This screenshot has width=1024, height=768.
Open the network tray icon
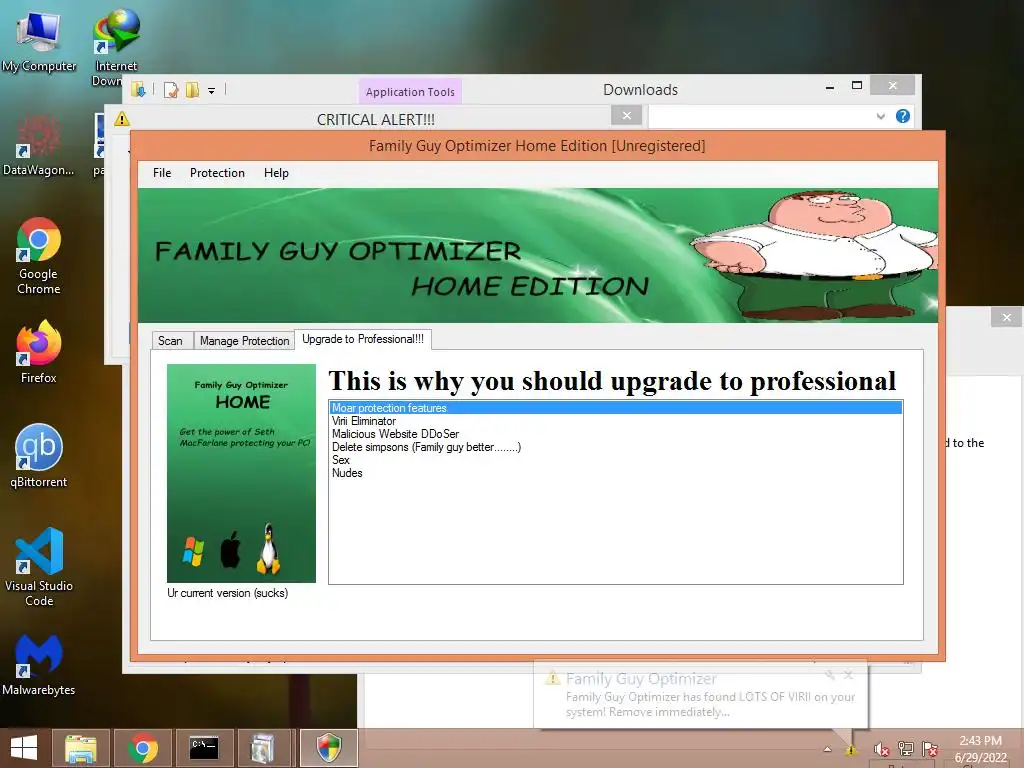click(906, 749)
